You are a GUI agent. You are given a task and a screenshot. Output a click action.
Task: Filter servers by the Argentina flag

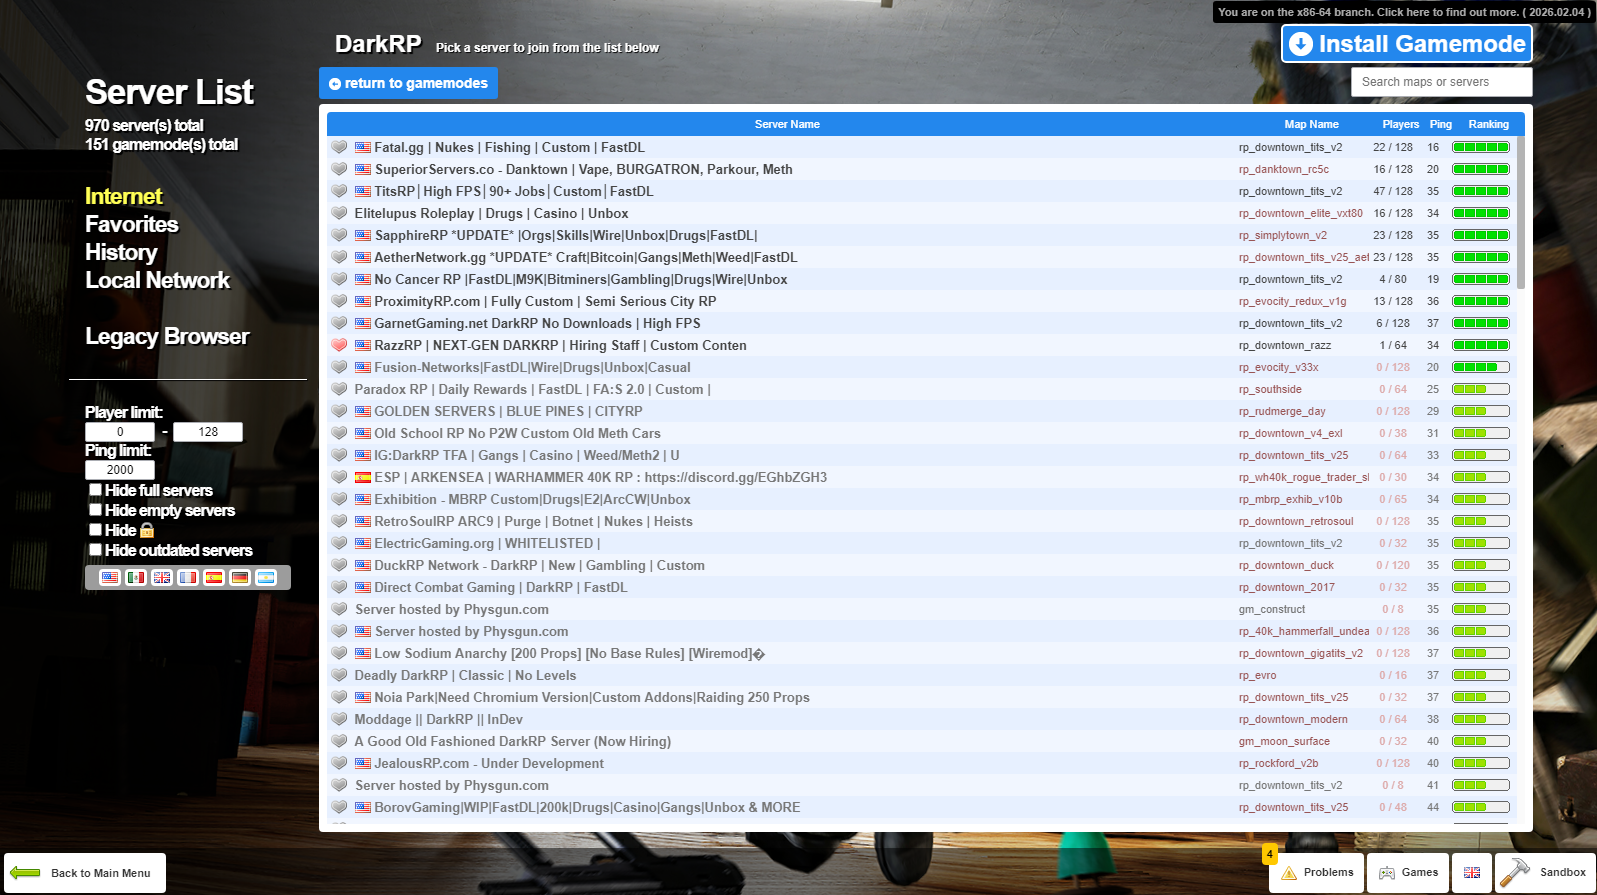(x=266, y=578)
